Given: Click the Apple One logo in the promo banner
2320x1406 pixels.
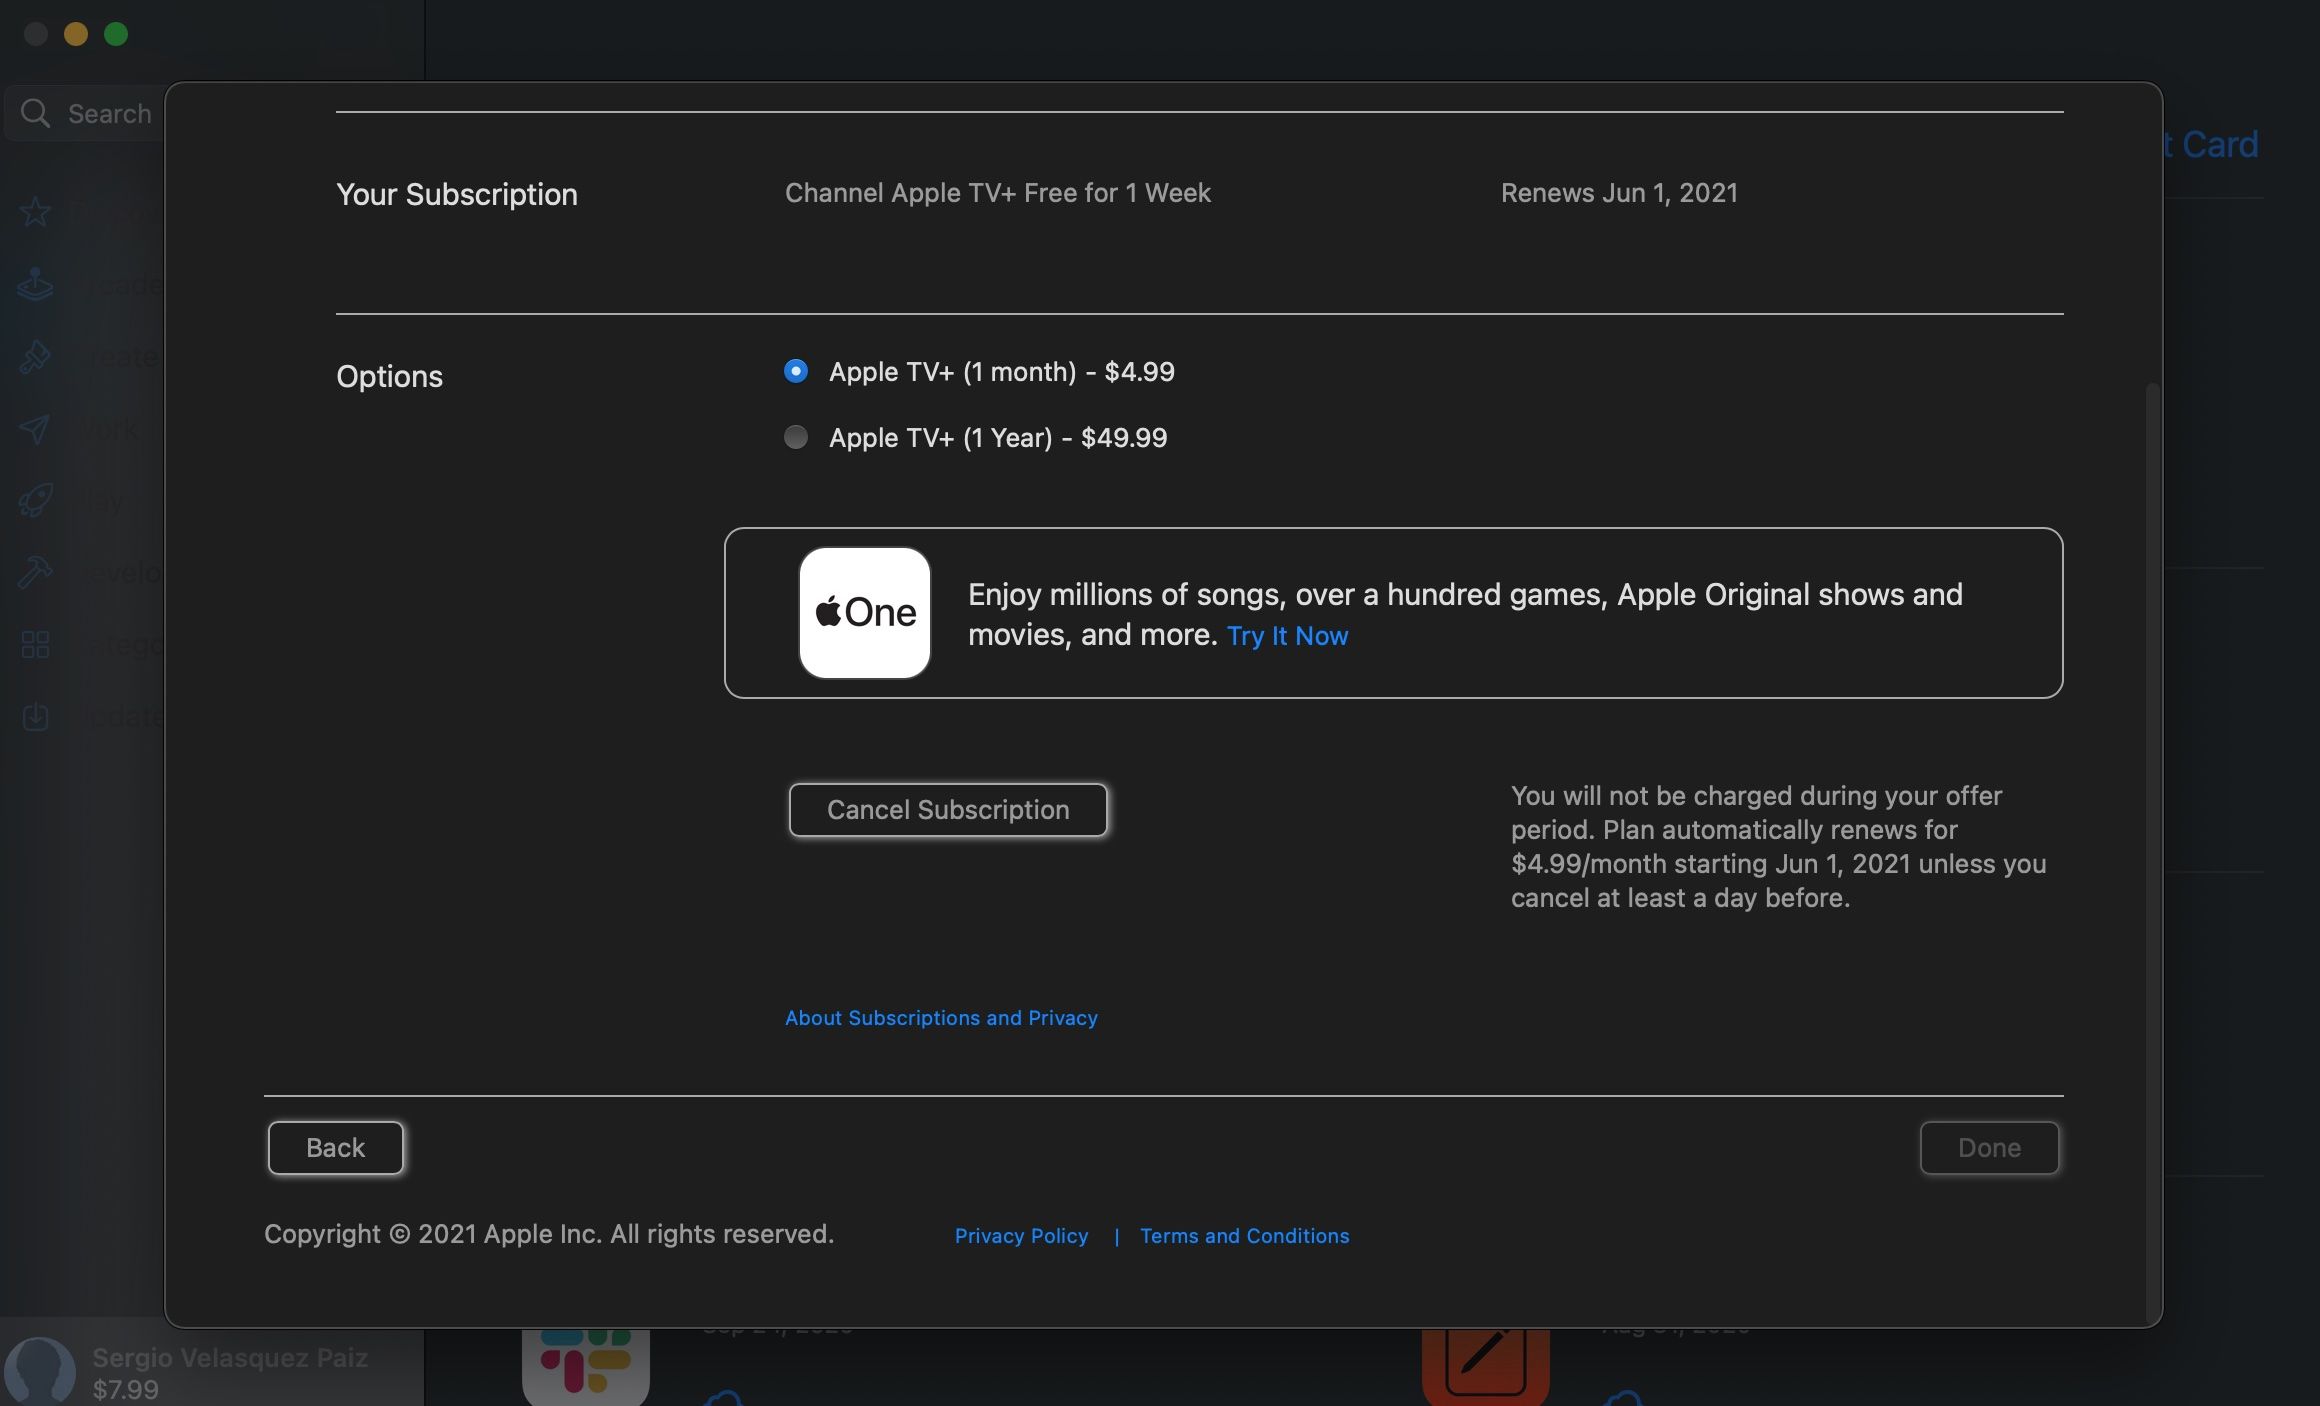Looking at the screenshot, I should (x=864, y=612).
